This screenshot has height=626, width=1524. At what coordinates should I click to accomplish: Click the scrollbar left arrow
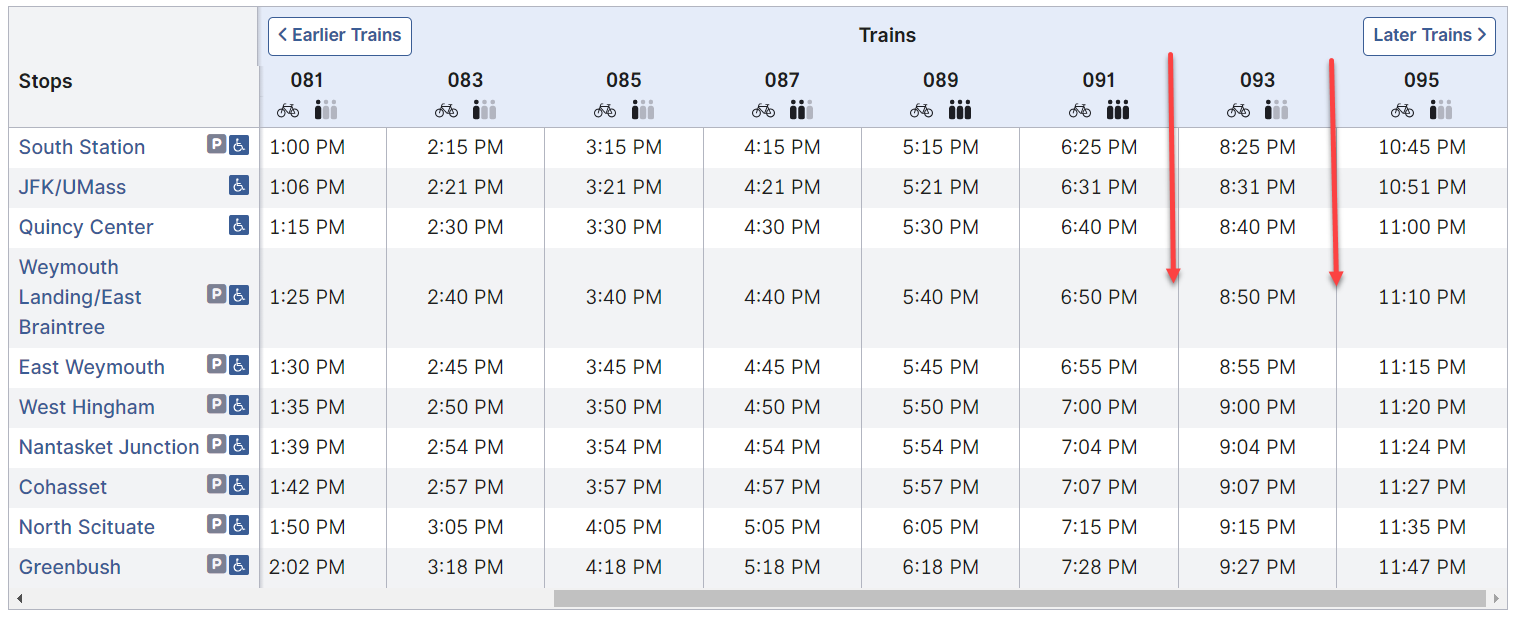coord(19,598)
